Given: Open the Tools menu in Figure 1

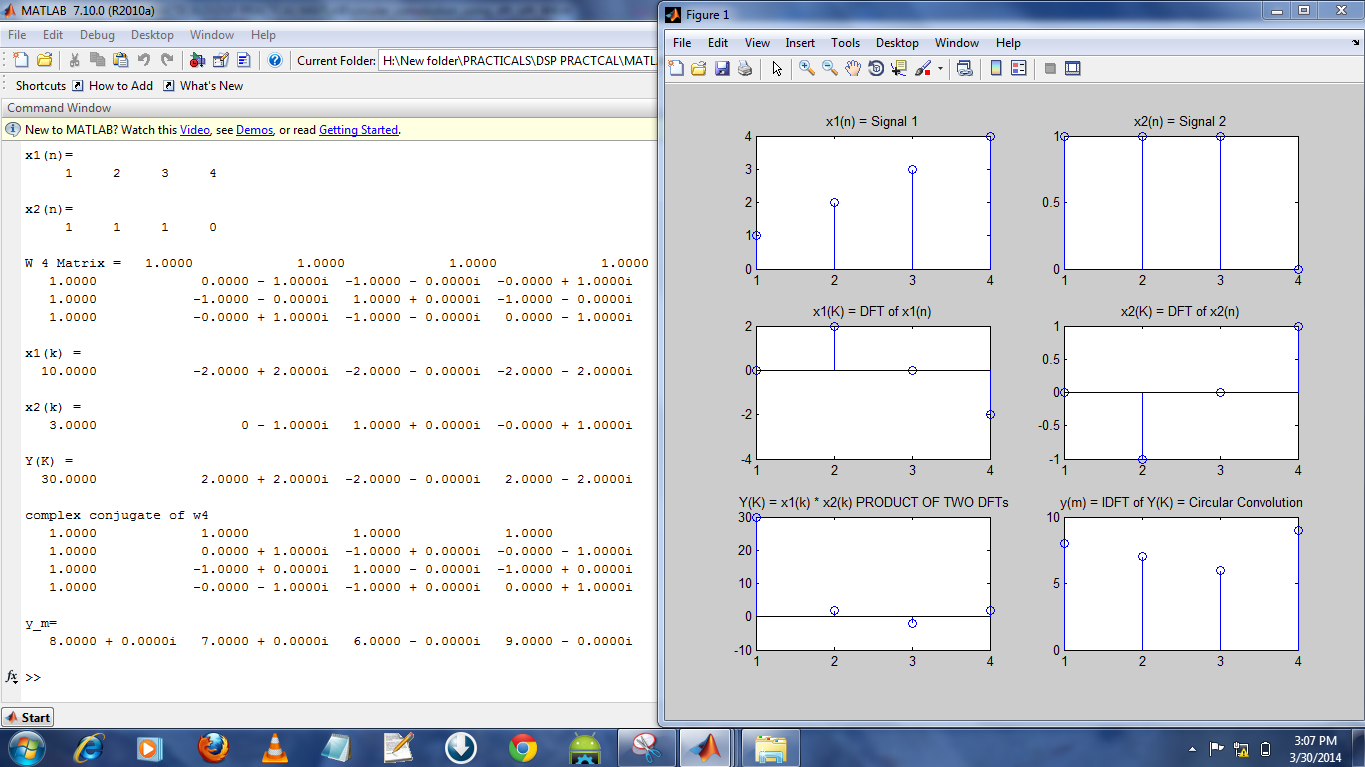Looking at the screenshot, I should click(x=845, y=43).
